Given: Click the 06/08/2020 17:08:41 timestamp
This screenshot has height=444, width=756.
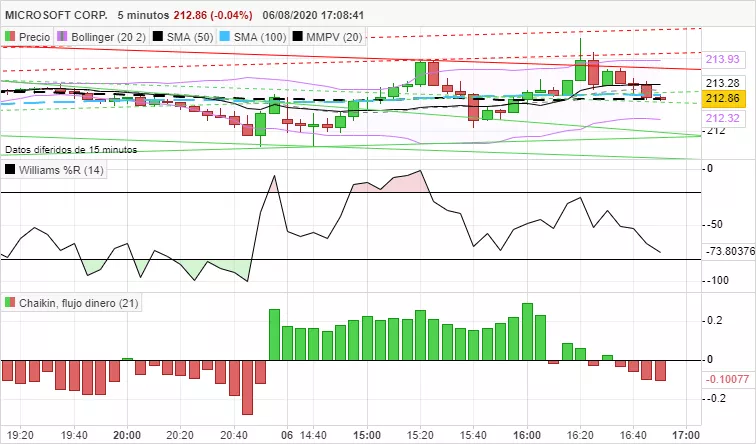Looking at the screenshot, I should 313,15.
